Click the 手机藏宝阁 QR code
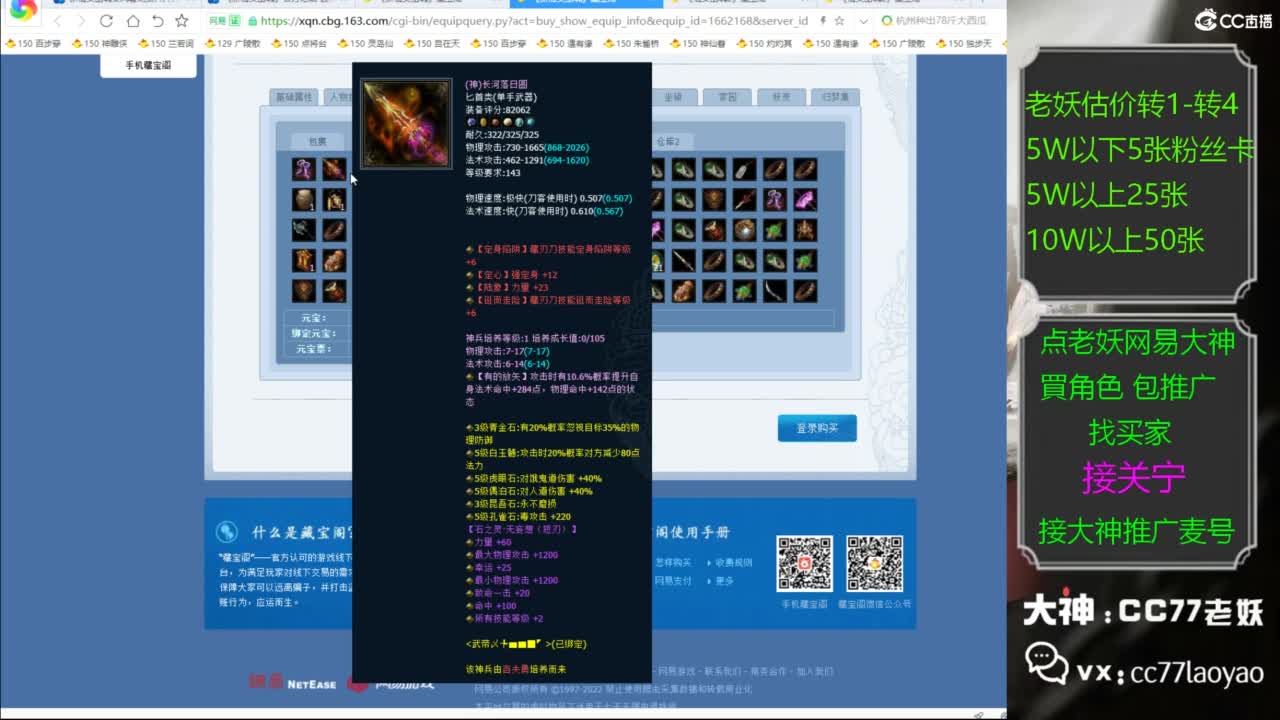Screen dimensions: 1280x720 tap(804, 564)
